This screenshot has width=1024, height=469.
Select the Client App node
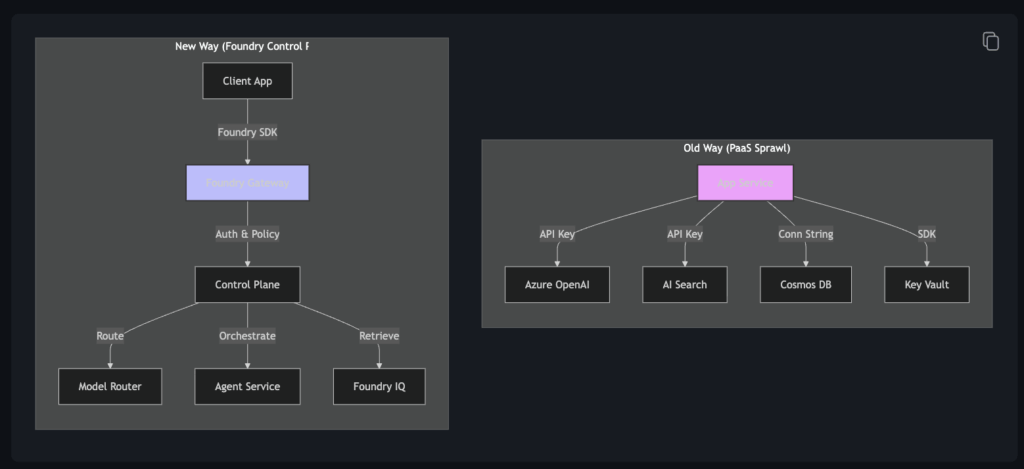coord(247,81)
